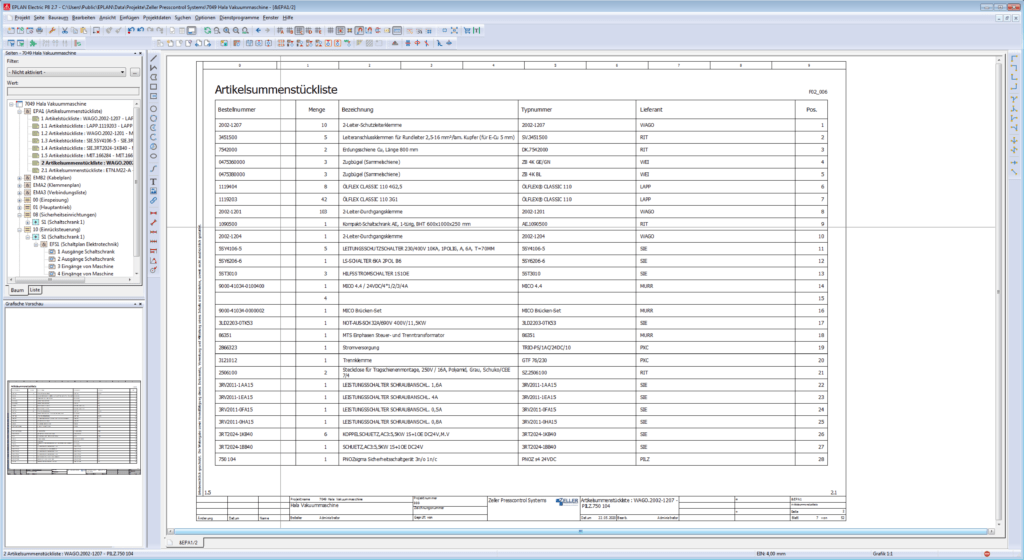The height and width of the screenshot is (560, 1024).
Task: Open the Filter dropdown 'Nicht aktiviert'
Action: point(66,72)
